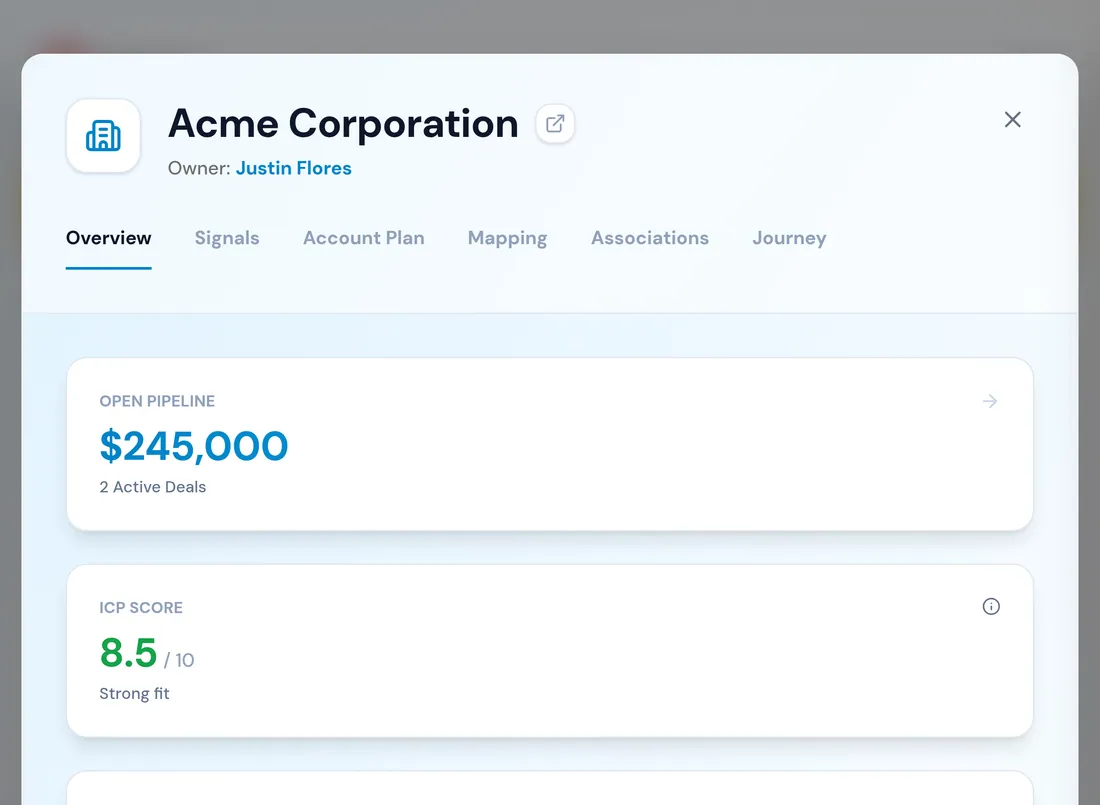
Task: Open Acme Corporation in external link
Action: coord(555,124)
